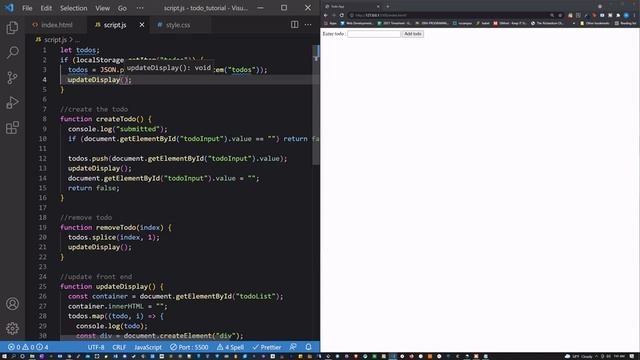Bookmark this page with star icon

560,15
